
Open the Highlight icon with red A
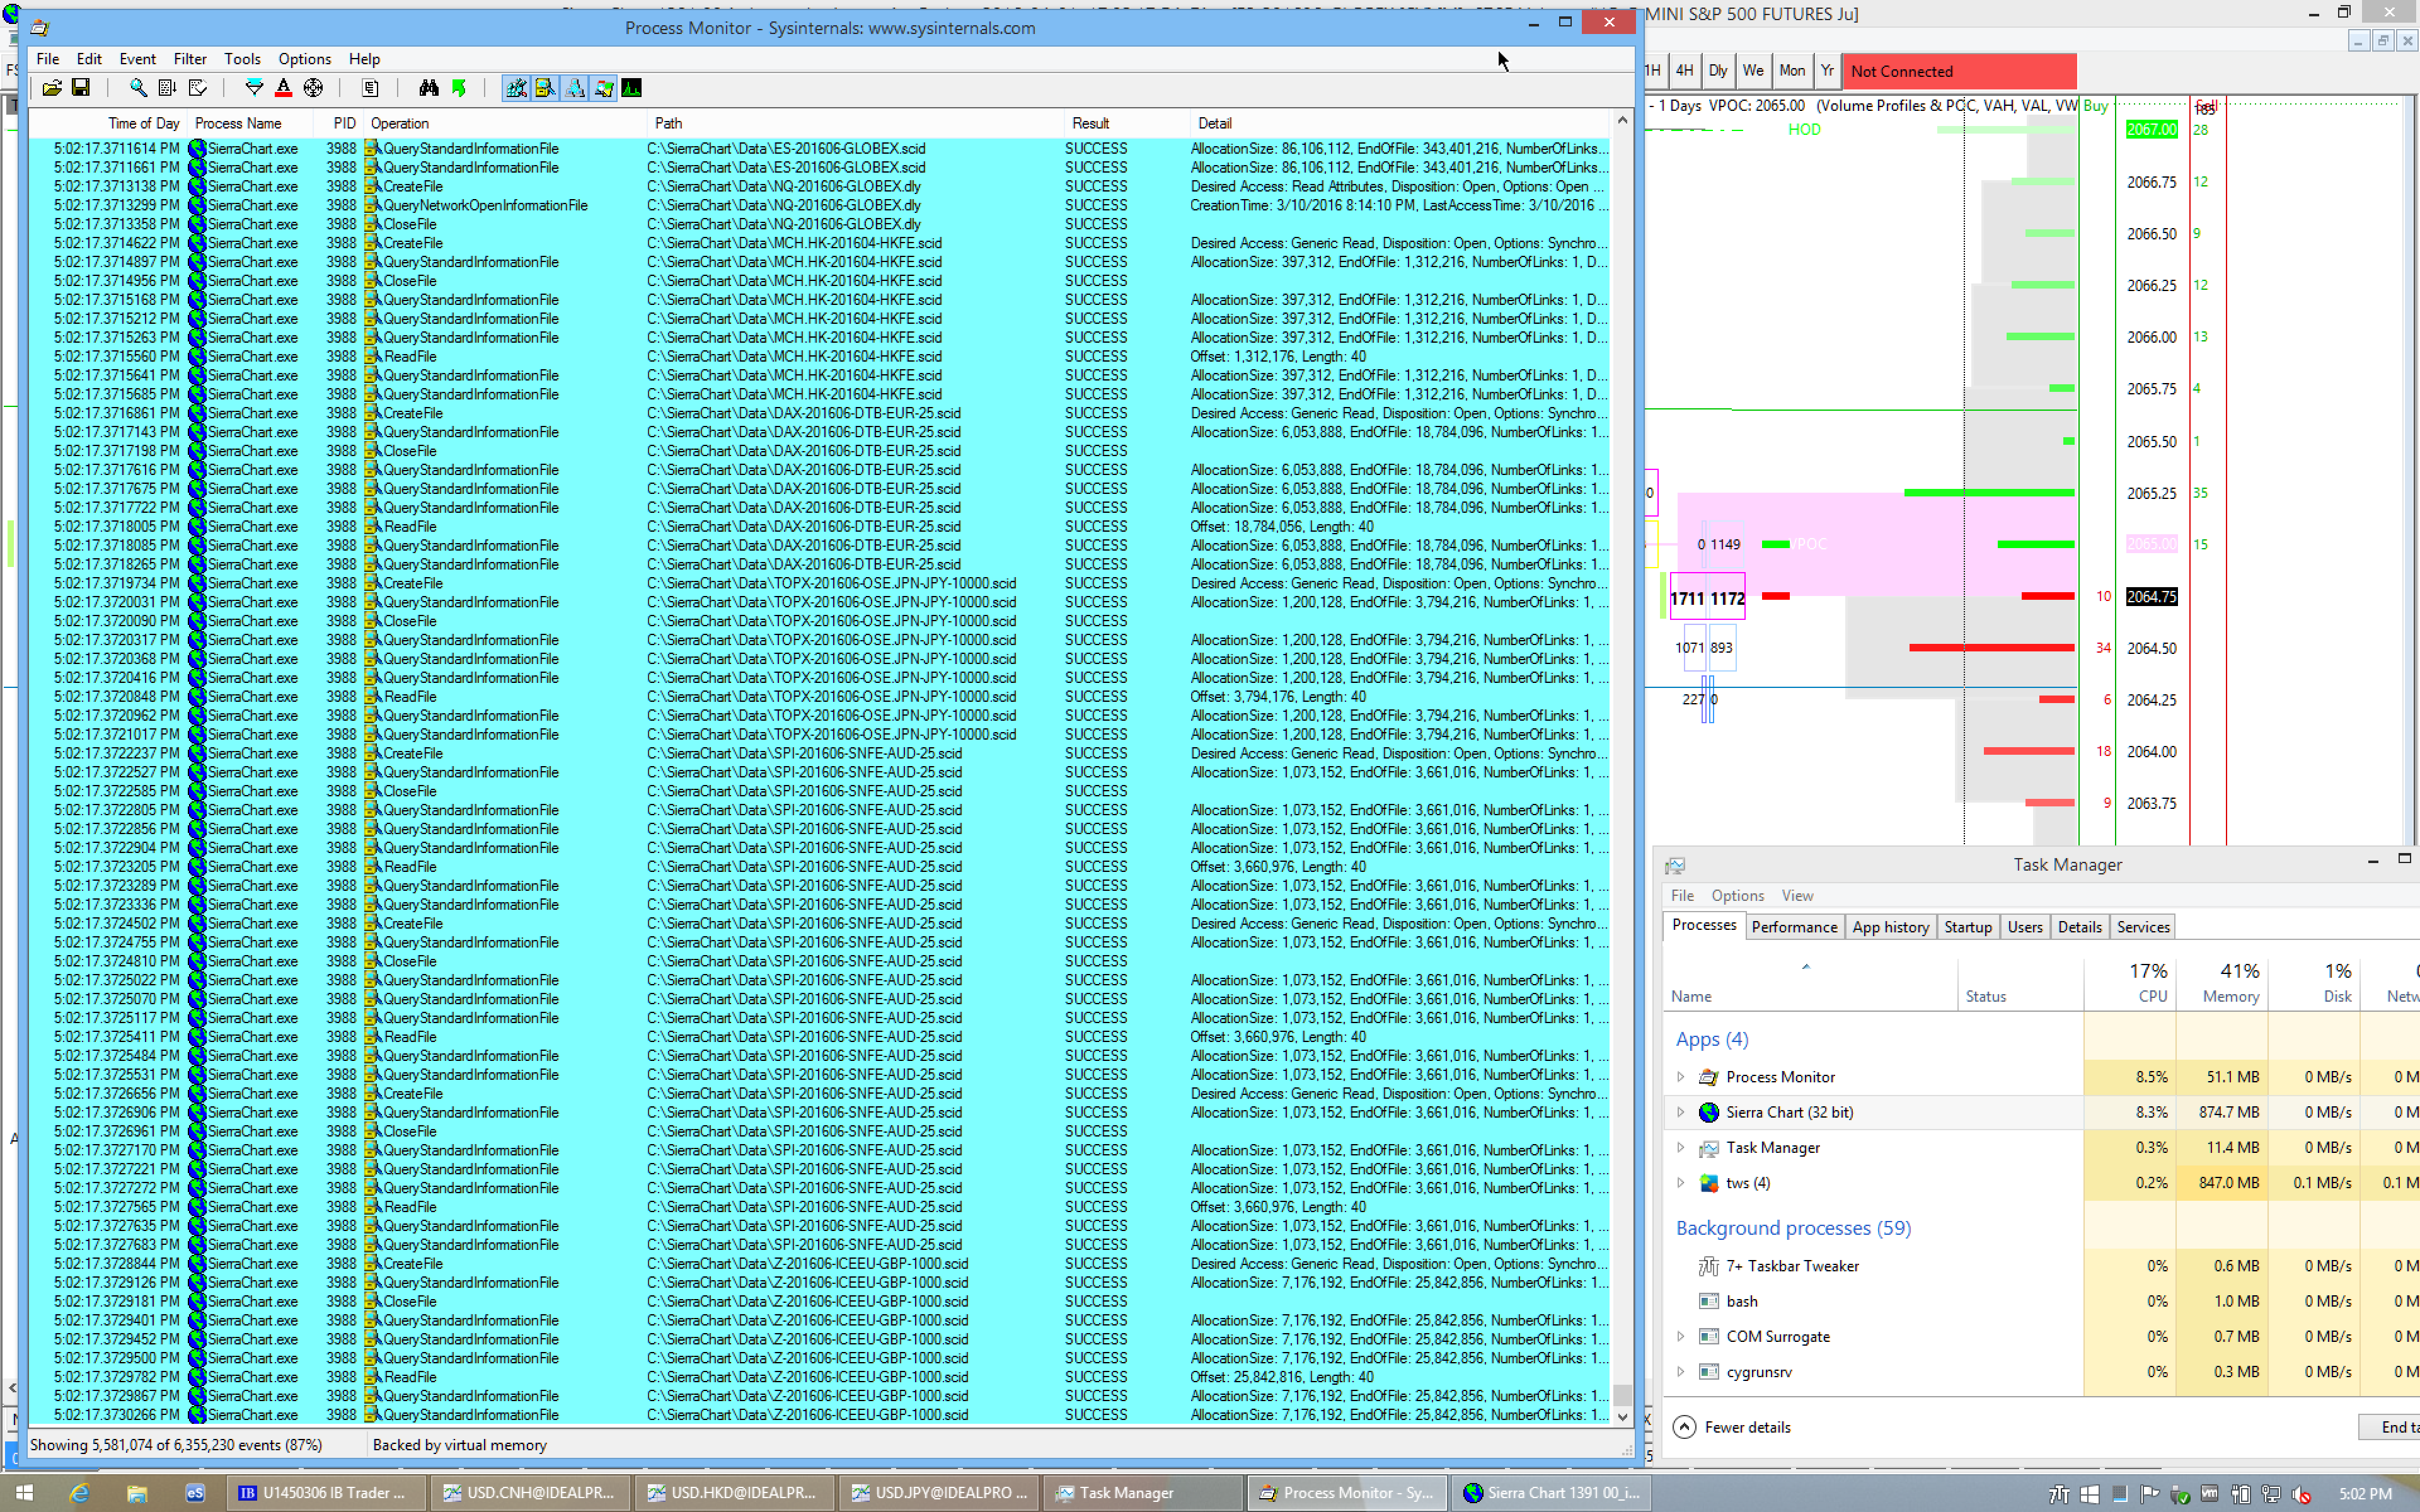click(284, 88)
